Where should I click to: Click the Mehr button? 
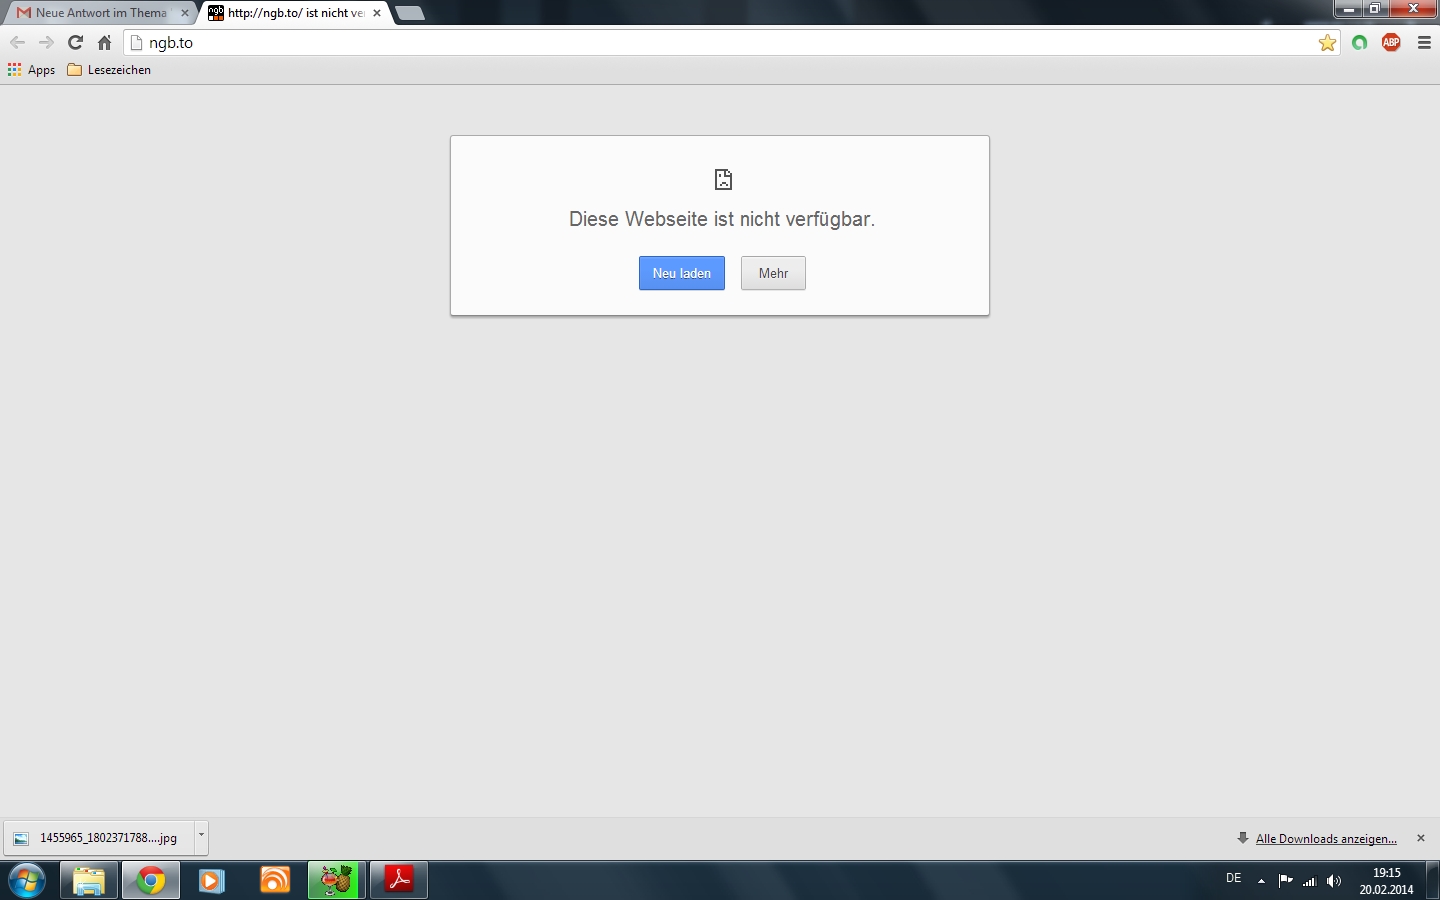[773, 273]
